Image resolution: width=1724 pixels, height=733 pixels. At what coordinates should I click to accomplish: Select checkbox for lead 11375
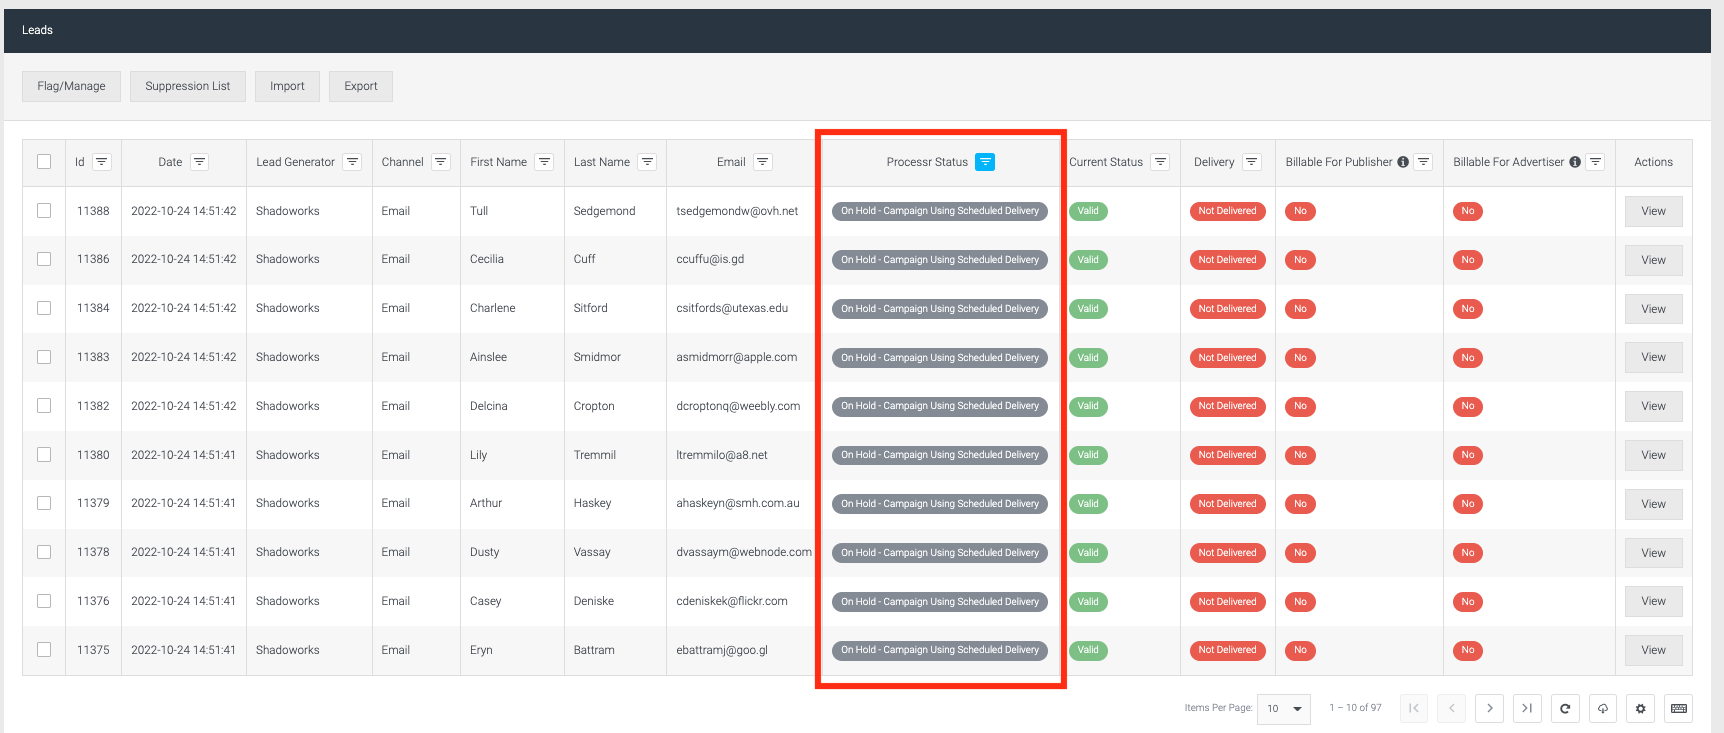pyautogui.click(x=44, y=650)
